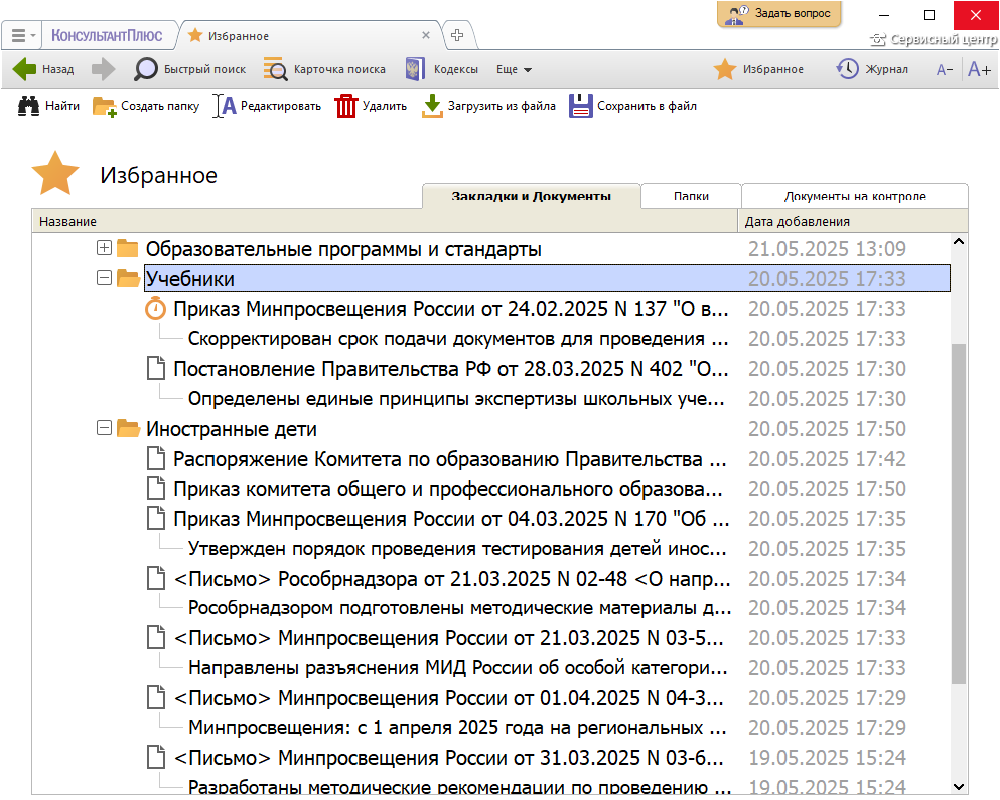Expand the Еще dropdown
Screen dimensions: 1000x800
click(x=514, y=69)
